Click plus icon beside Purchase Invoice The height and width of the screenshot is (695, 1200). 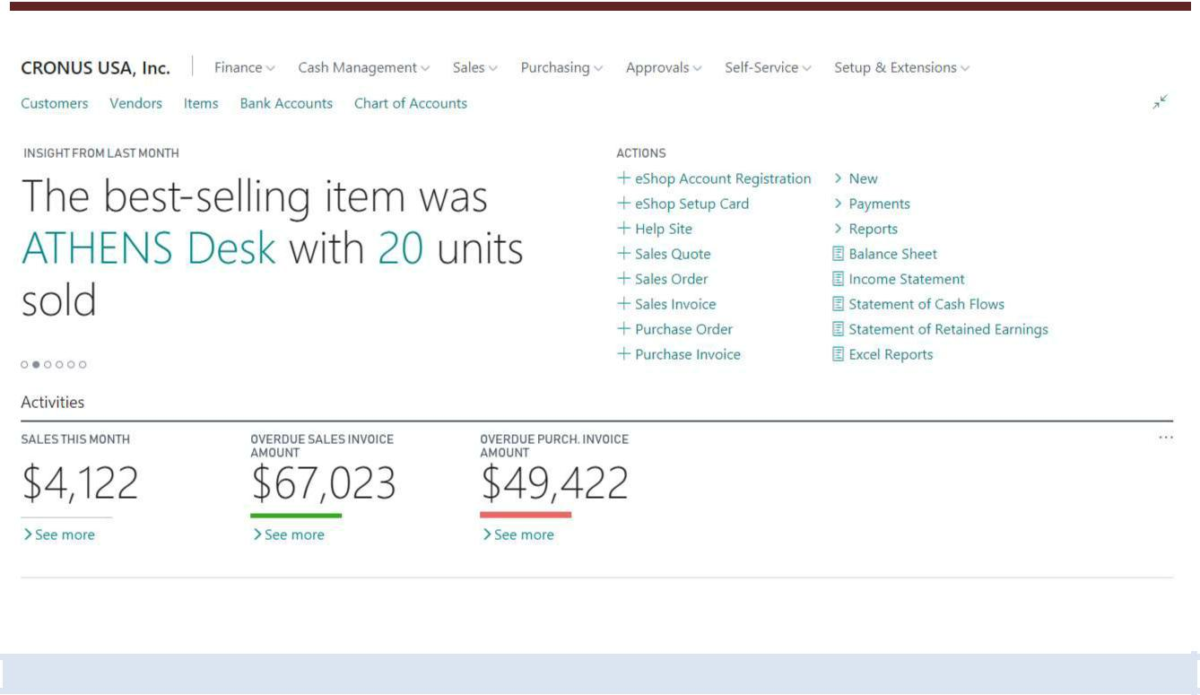(624, 354)
